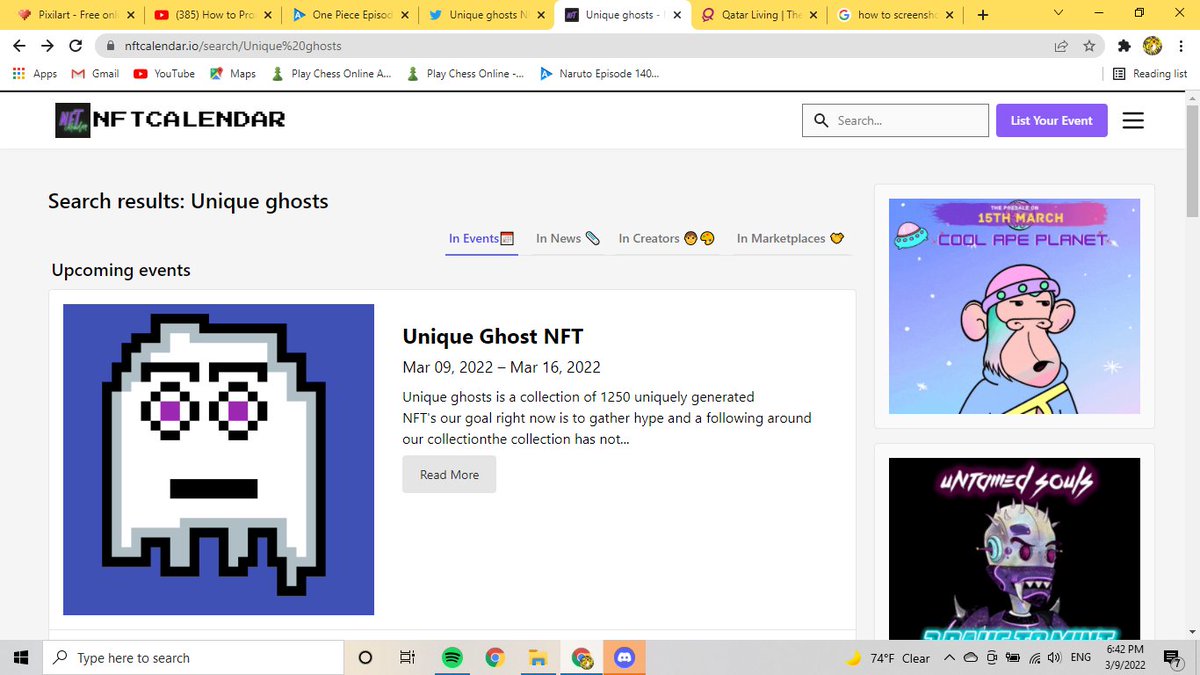
Task: Click the Windows taskbar search box
Action: tap(192, 657)
